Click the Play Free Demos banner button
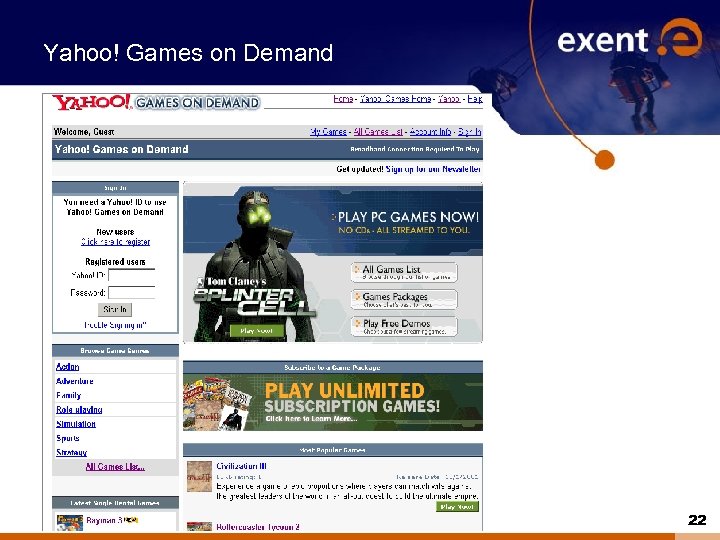 click(x=404, y=326)
